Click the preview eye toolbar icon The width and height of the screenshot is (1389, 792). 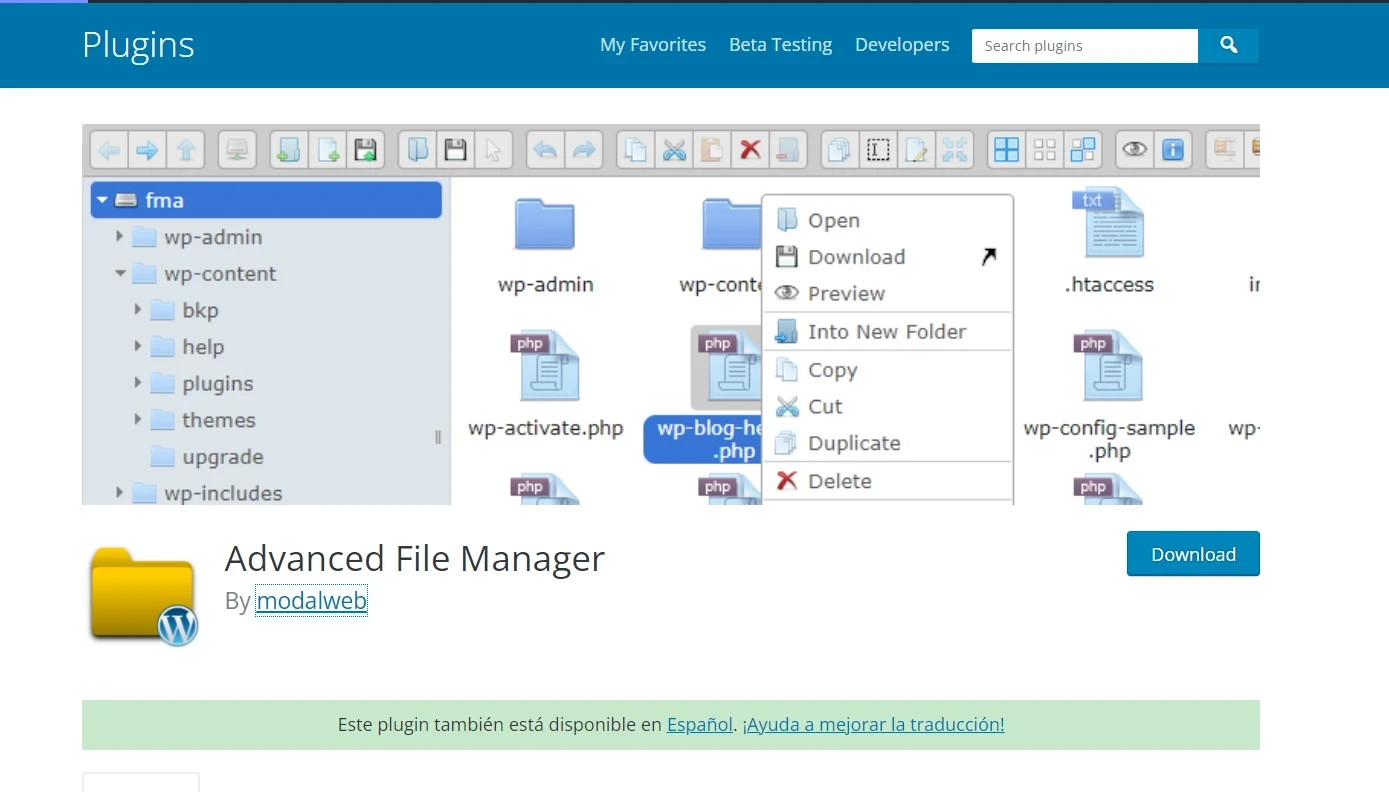pos(1135,150)
